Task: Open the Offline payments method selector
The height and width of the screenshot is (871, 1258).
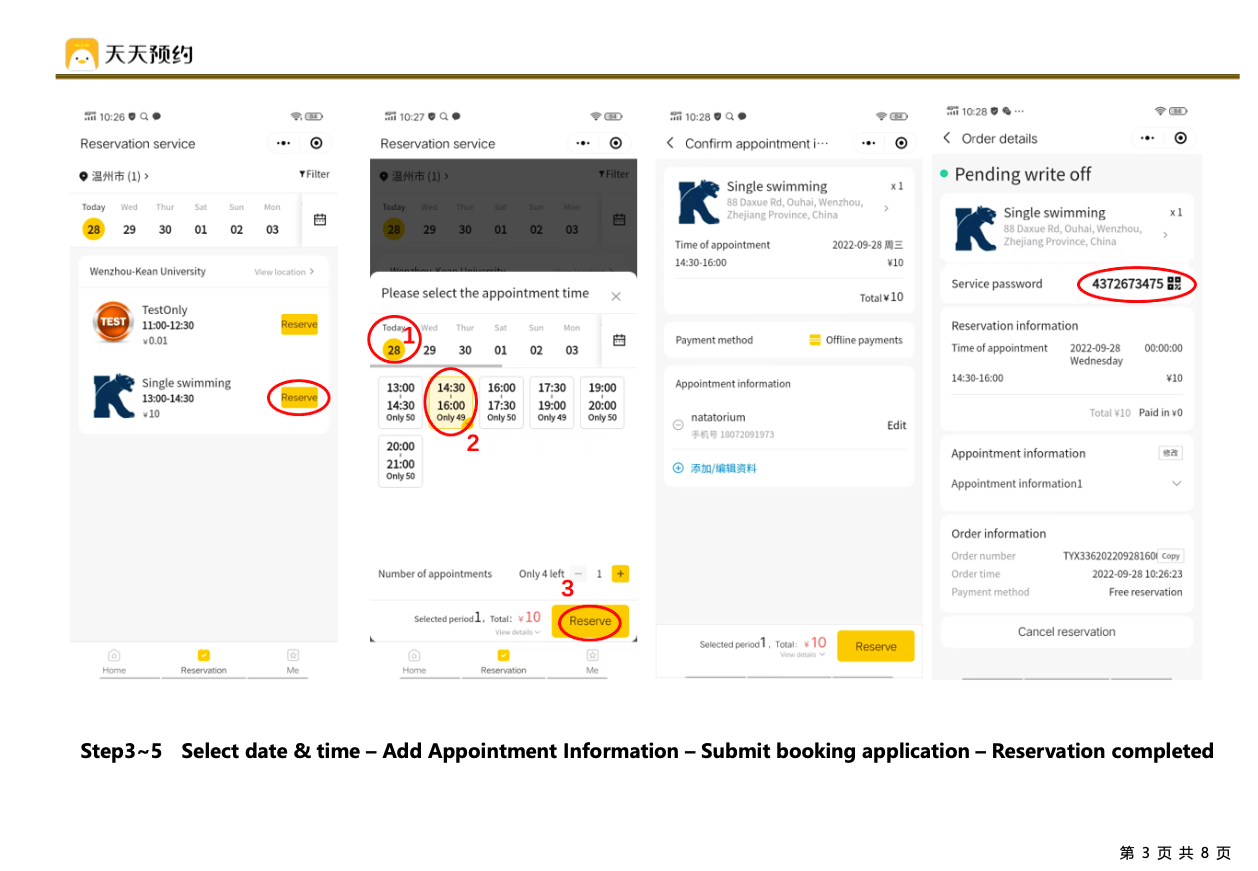Action: point(856,340)
